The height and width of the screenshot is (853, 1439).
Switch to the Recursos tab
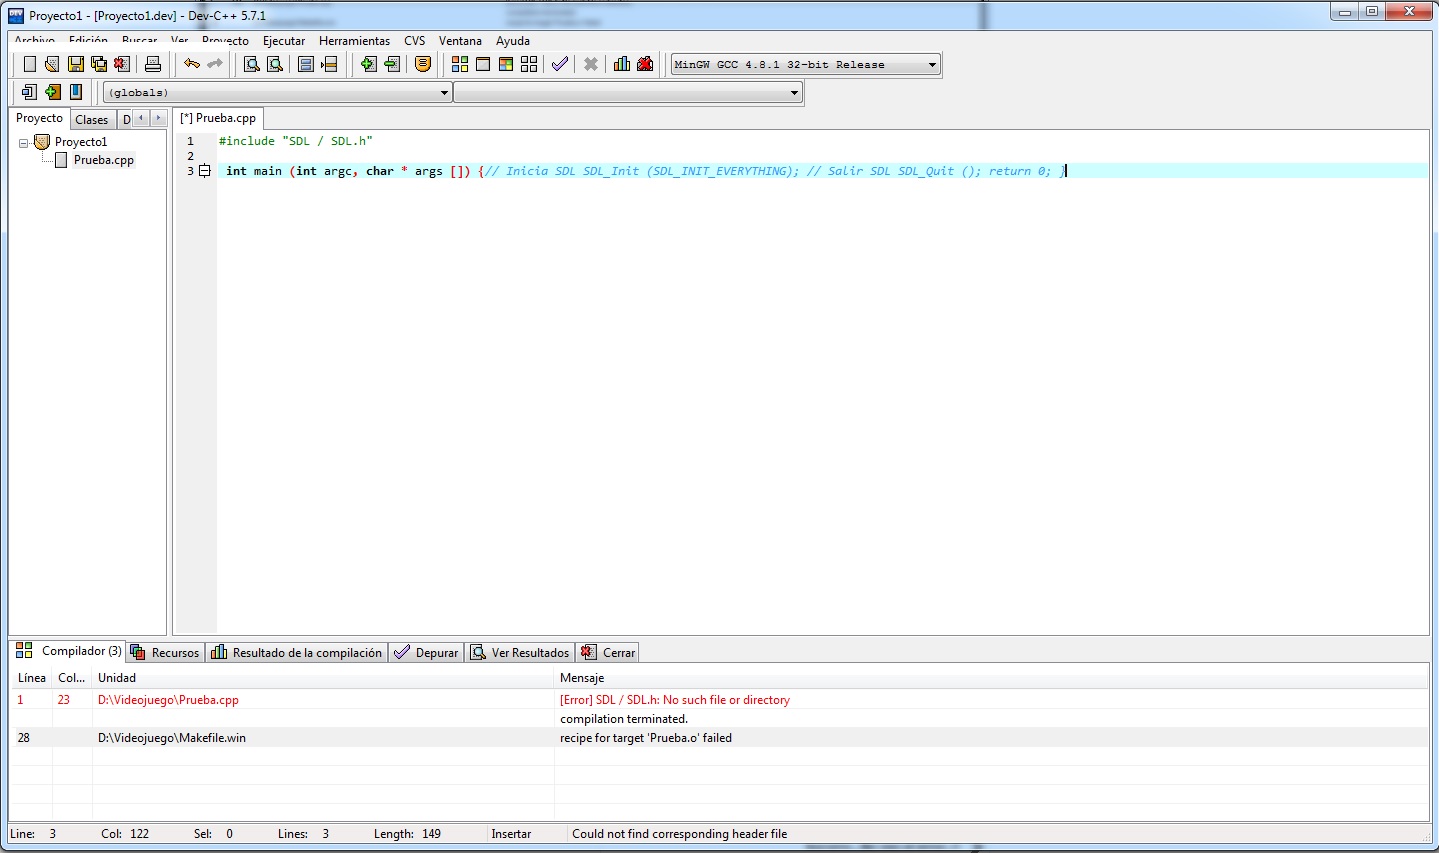pyautogui.click(x=166, y=653)
